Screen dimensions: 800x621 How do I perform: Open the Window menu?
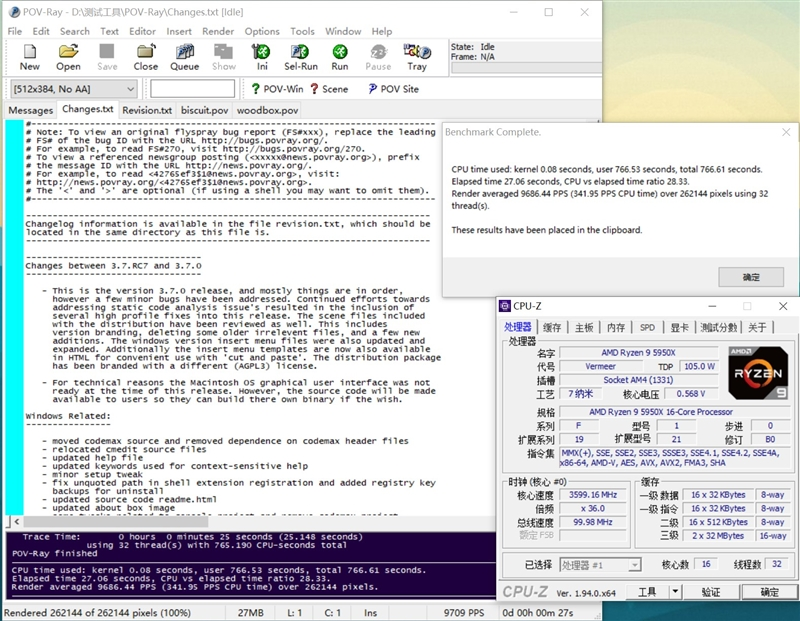pos(343,31)
